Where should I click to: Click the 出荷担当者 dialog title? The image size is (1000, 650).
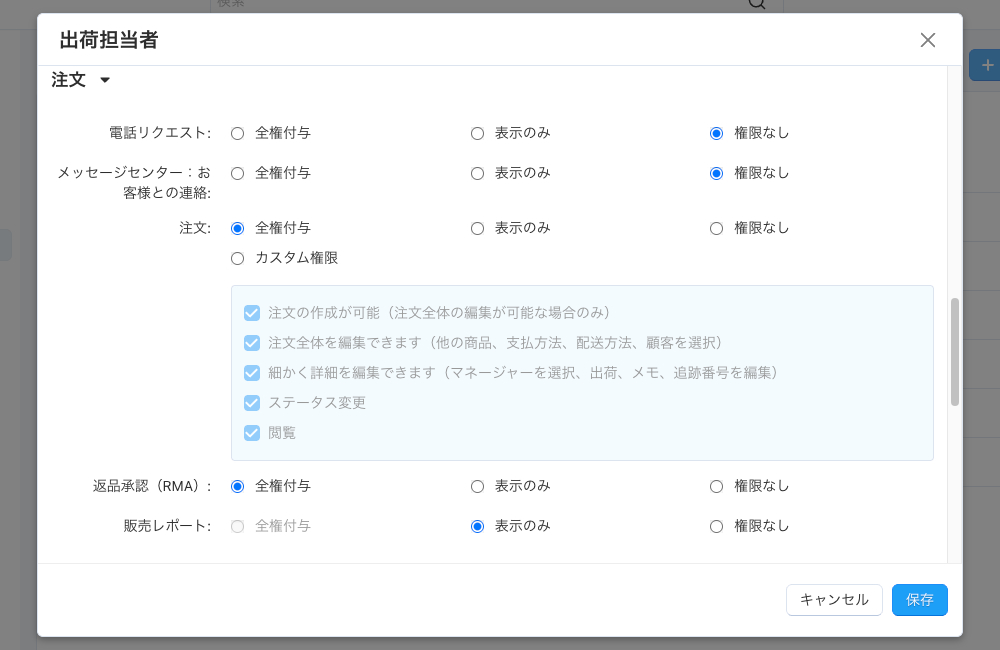point(109,40)
